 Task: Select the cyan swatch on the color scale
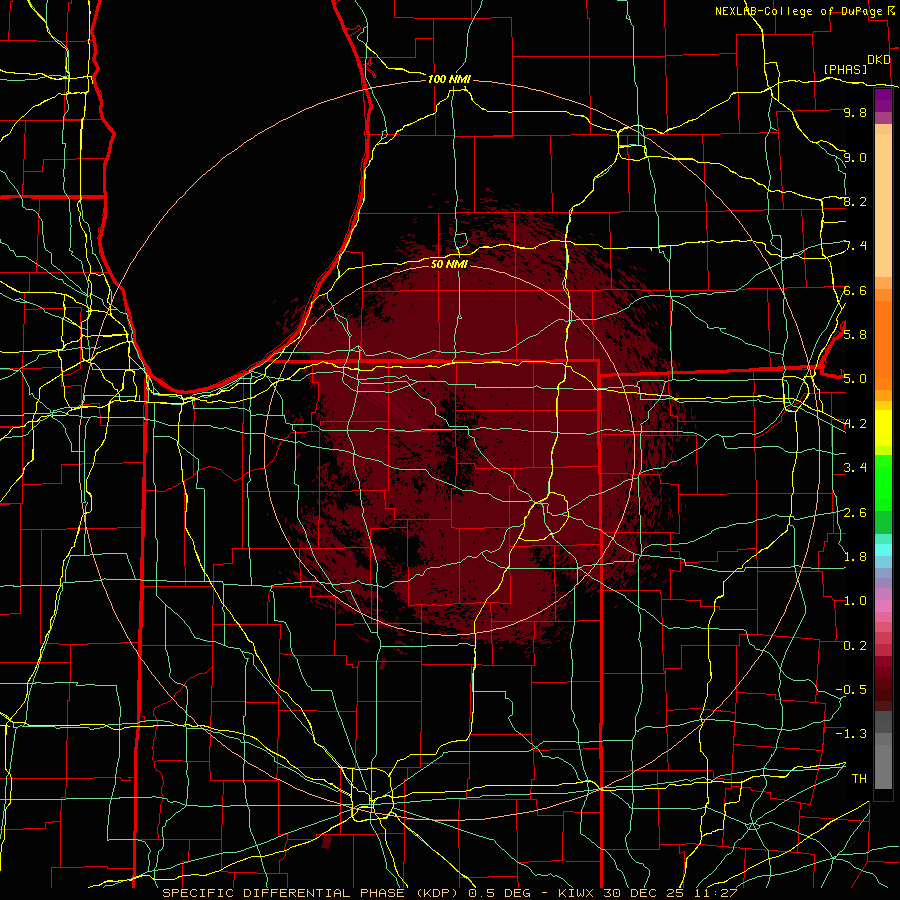(883, 550)
